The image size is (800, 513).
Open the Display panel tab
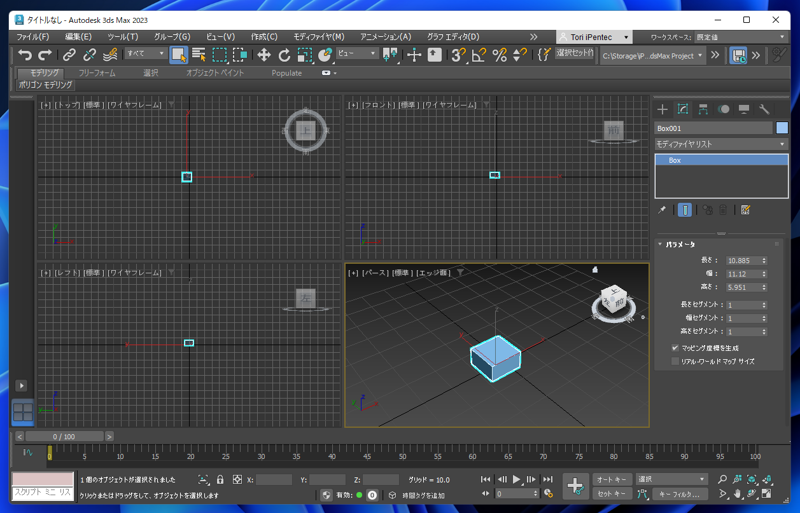(x=744, y=109)
